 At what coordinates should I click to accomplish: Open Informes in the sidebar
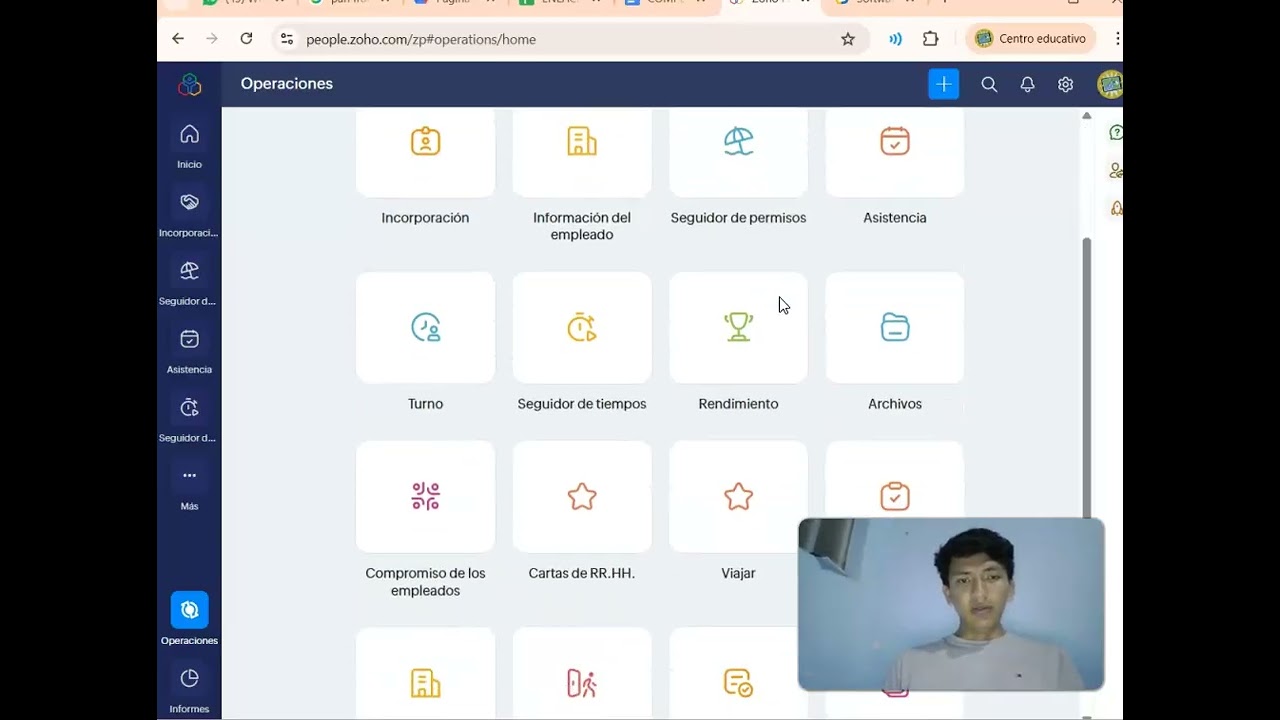tap(189, 689)
